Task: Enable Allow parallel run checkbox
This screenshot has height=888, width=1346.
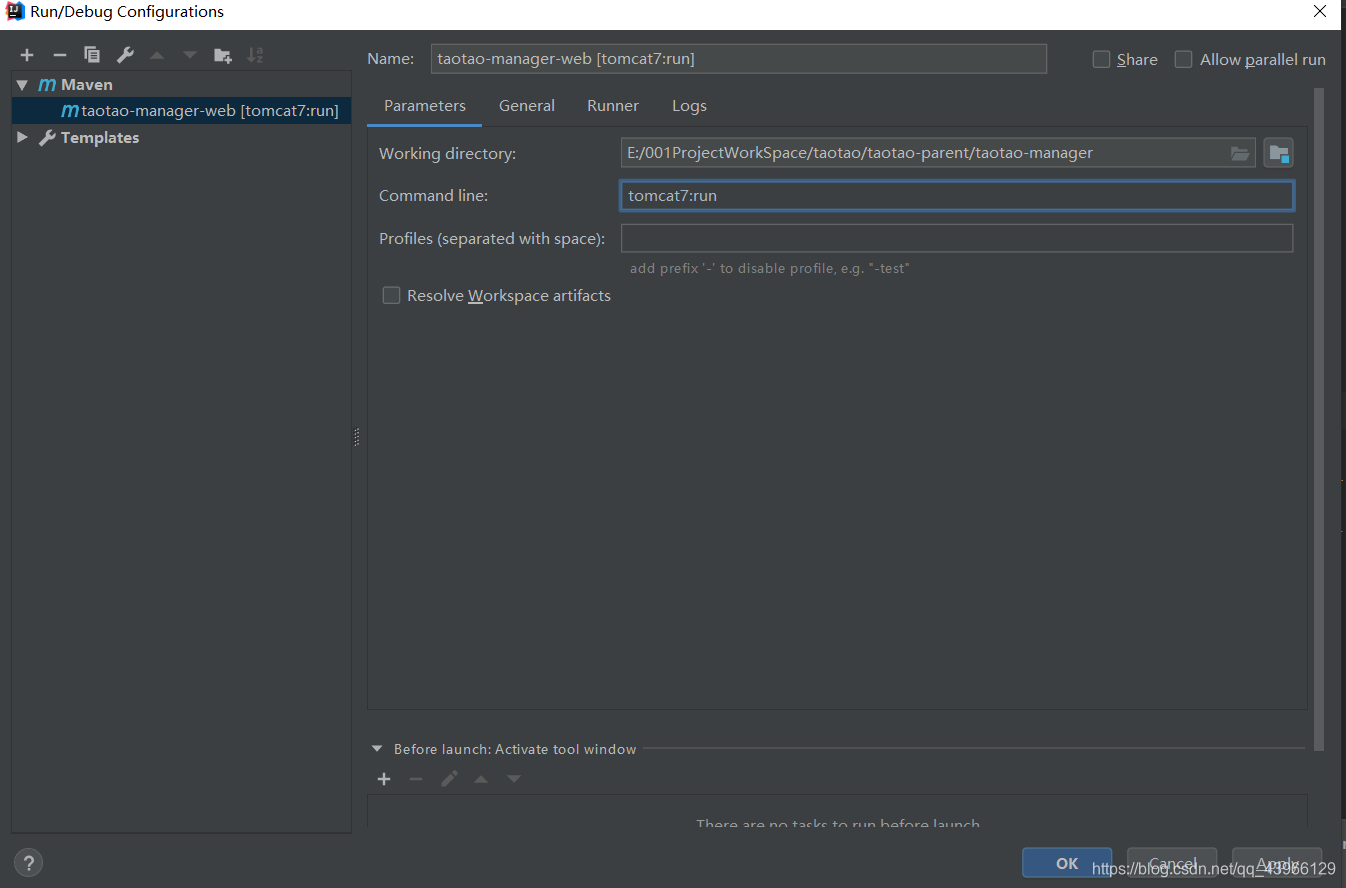Action: 1183,59
